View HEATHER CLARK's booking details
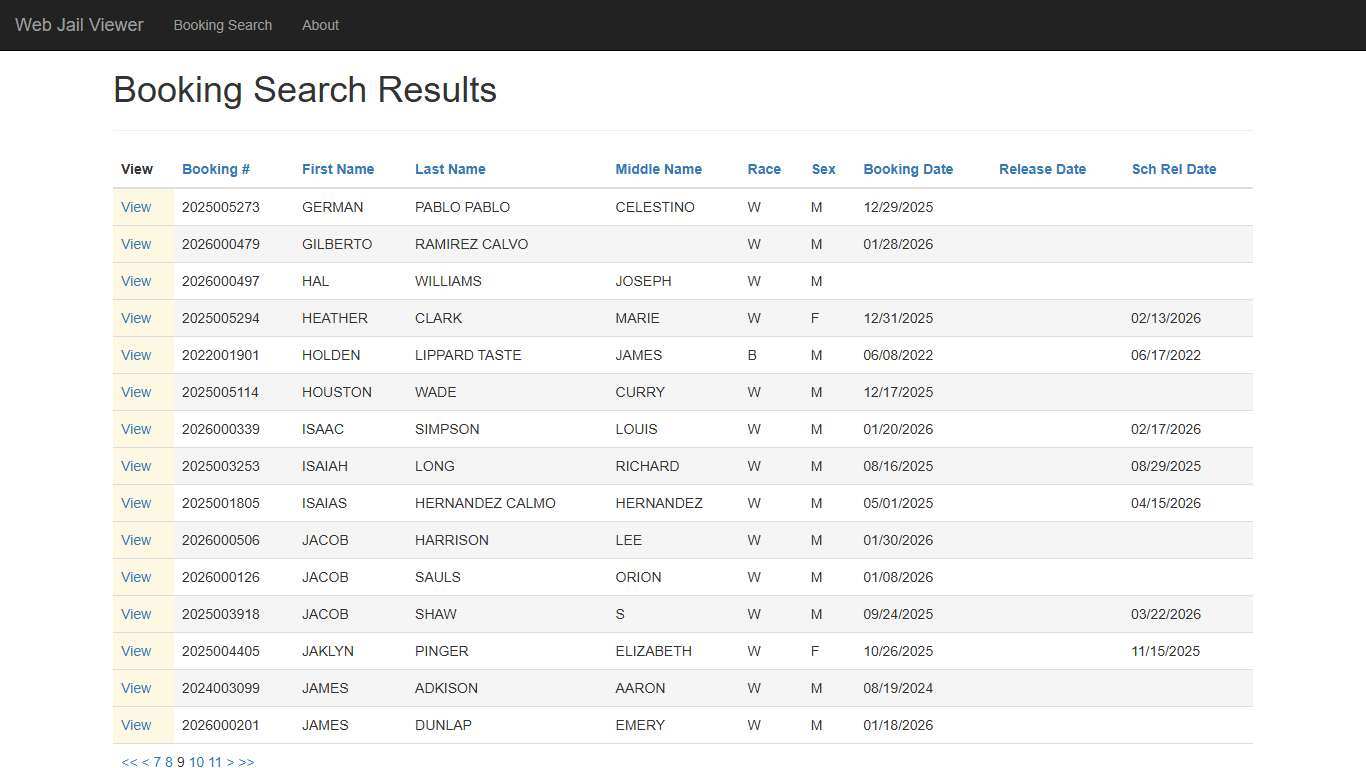Viewport: 1366px width, 768px height. [136, 318]
